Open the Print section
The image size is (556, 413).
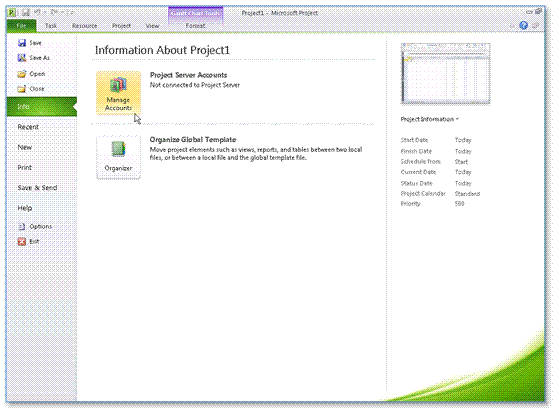pos(24,167)
